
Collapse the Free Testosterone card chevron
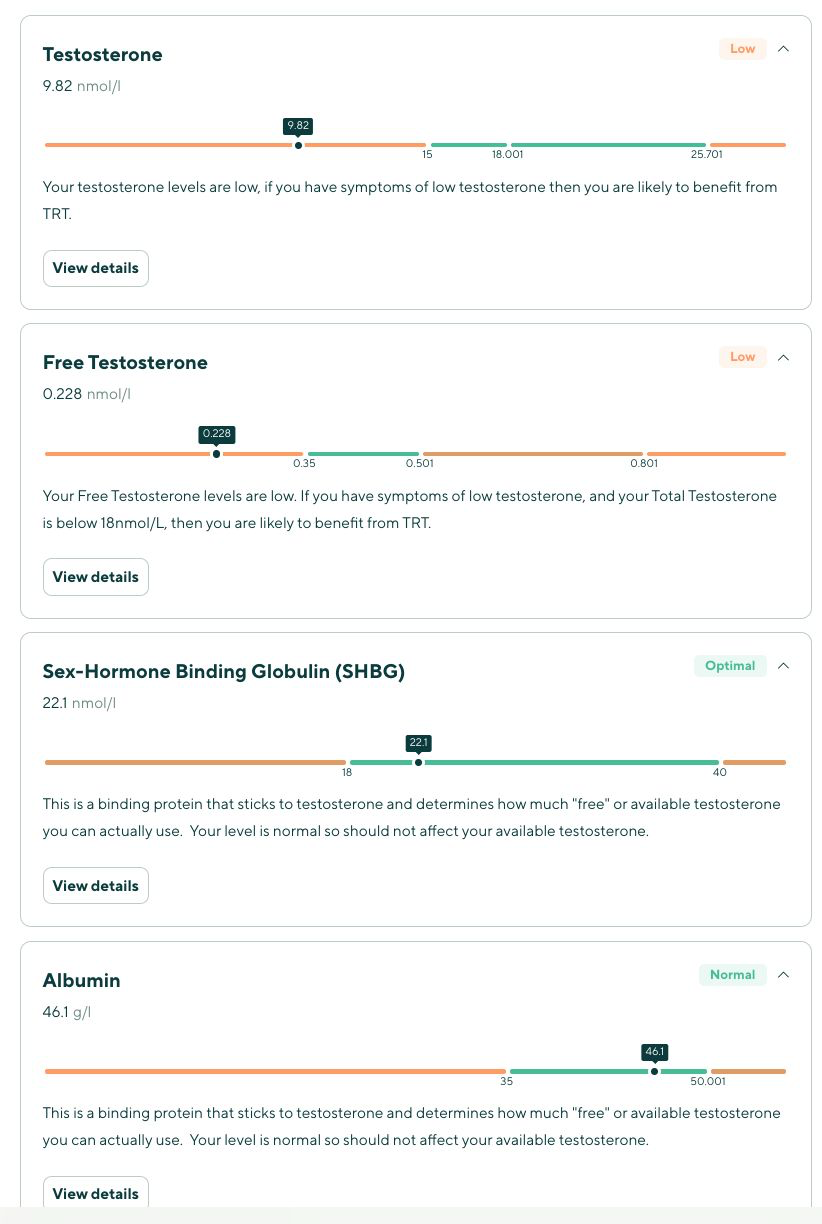(783, 357)
